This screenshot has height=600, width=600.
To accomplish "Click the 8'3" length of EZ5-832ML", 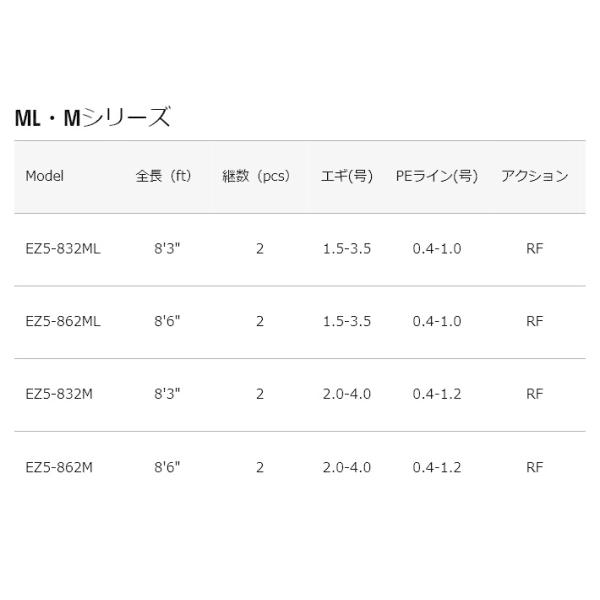I will pyautogui.click(x=167, y=249).
